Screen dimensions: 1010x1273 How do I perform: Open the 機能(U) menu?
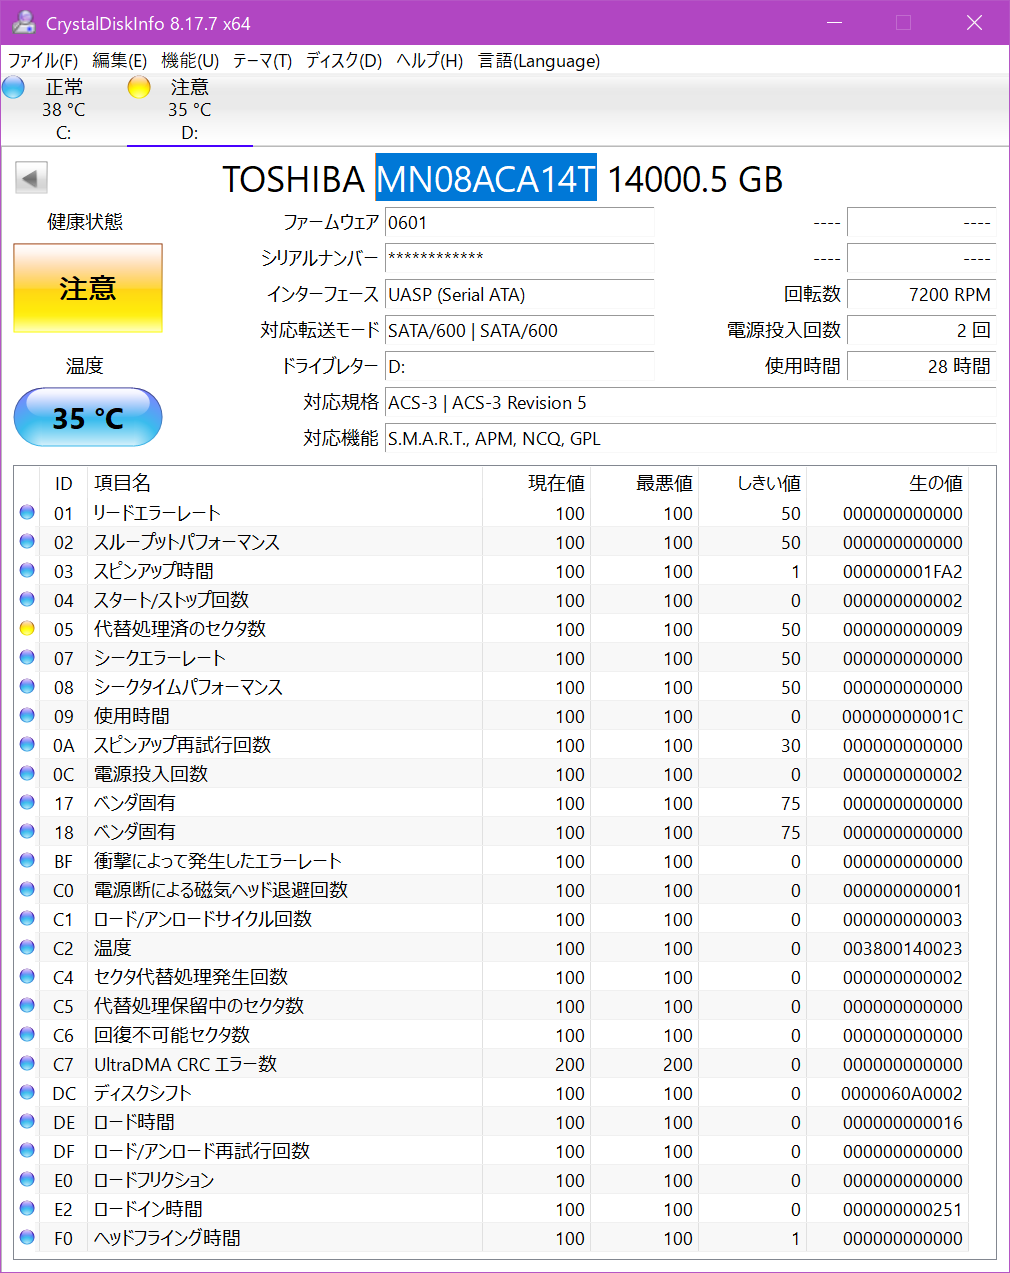pyautogui.click(x=190, y=61)
